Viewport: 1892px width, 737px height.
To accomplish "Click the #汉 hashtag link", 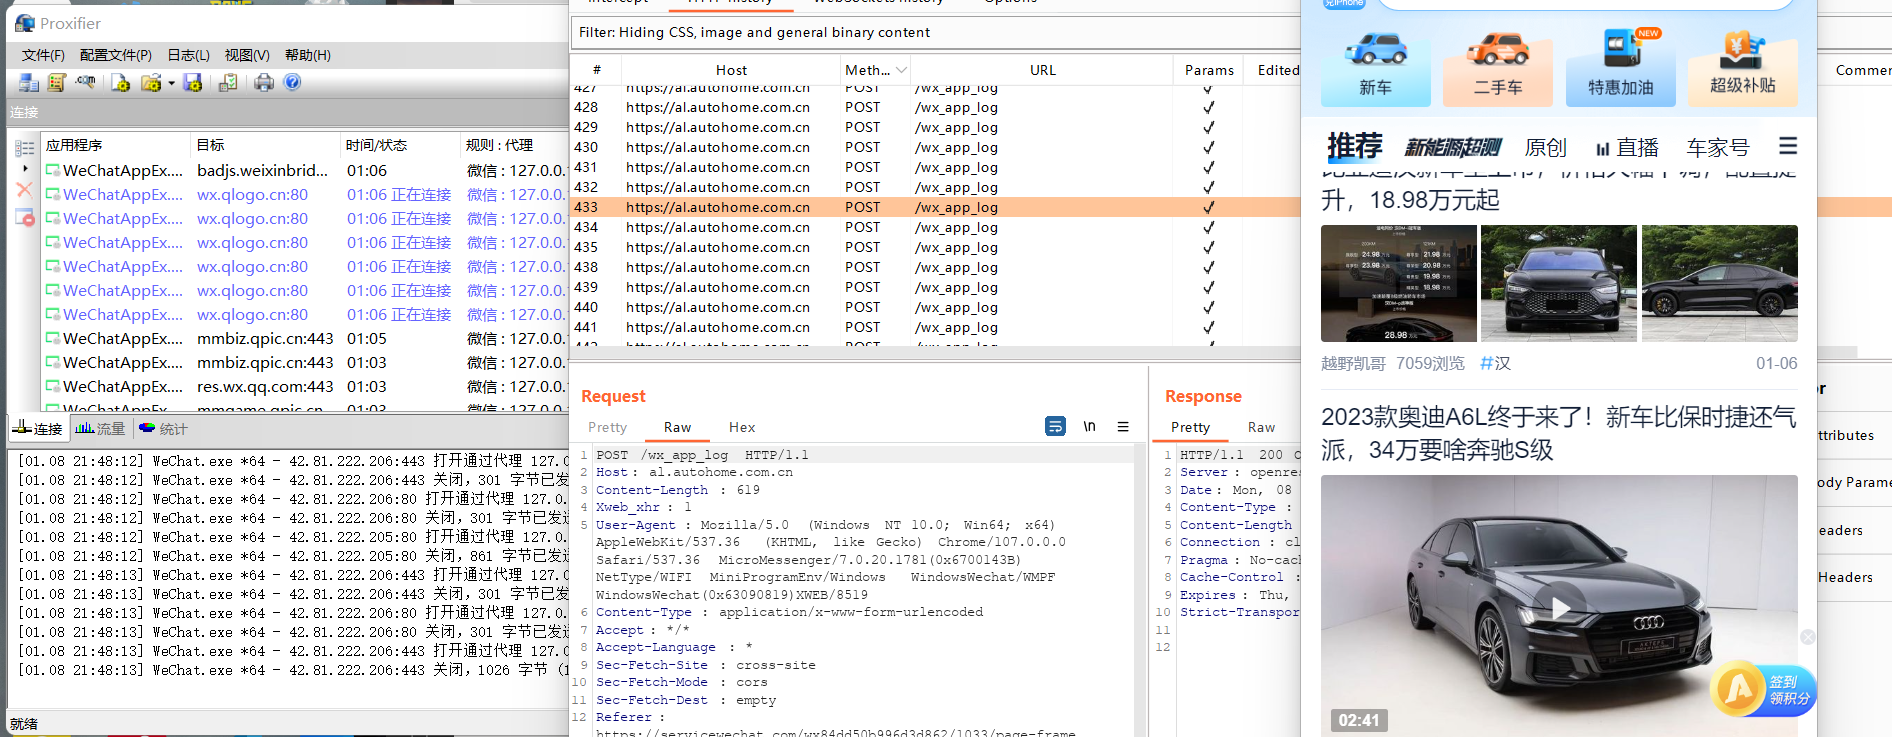I will click(x=1495, y=363).
